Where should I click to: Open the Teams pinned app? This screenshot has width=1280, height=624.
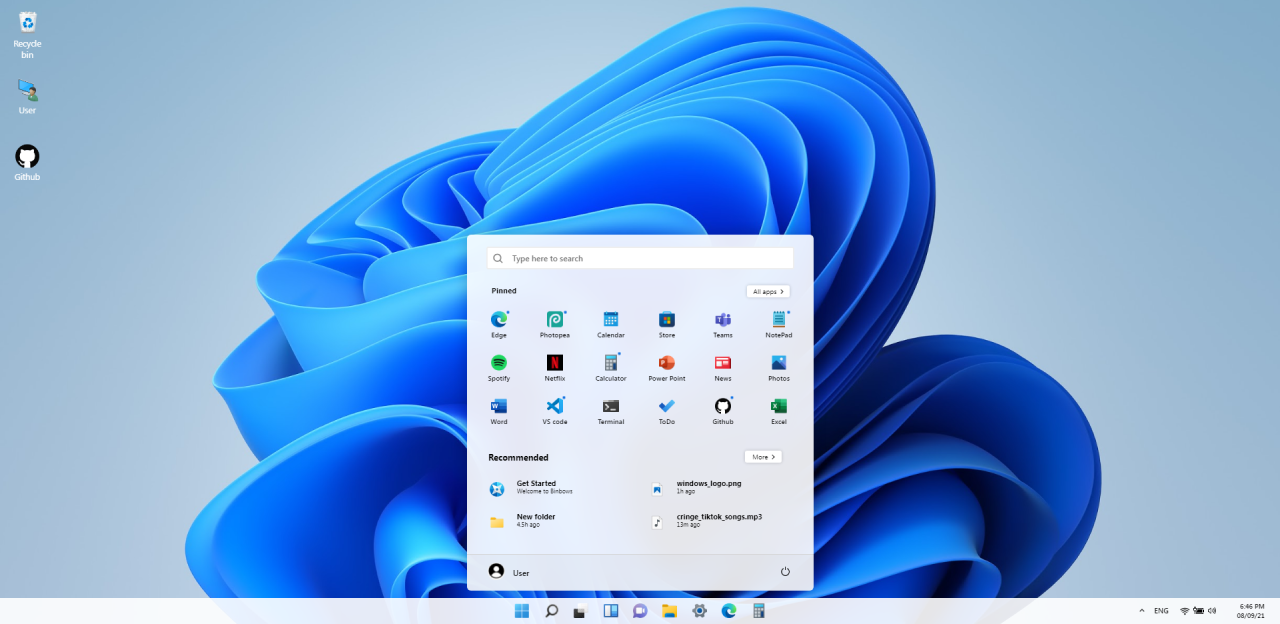tap(722, 321)
